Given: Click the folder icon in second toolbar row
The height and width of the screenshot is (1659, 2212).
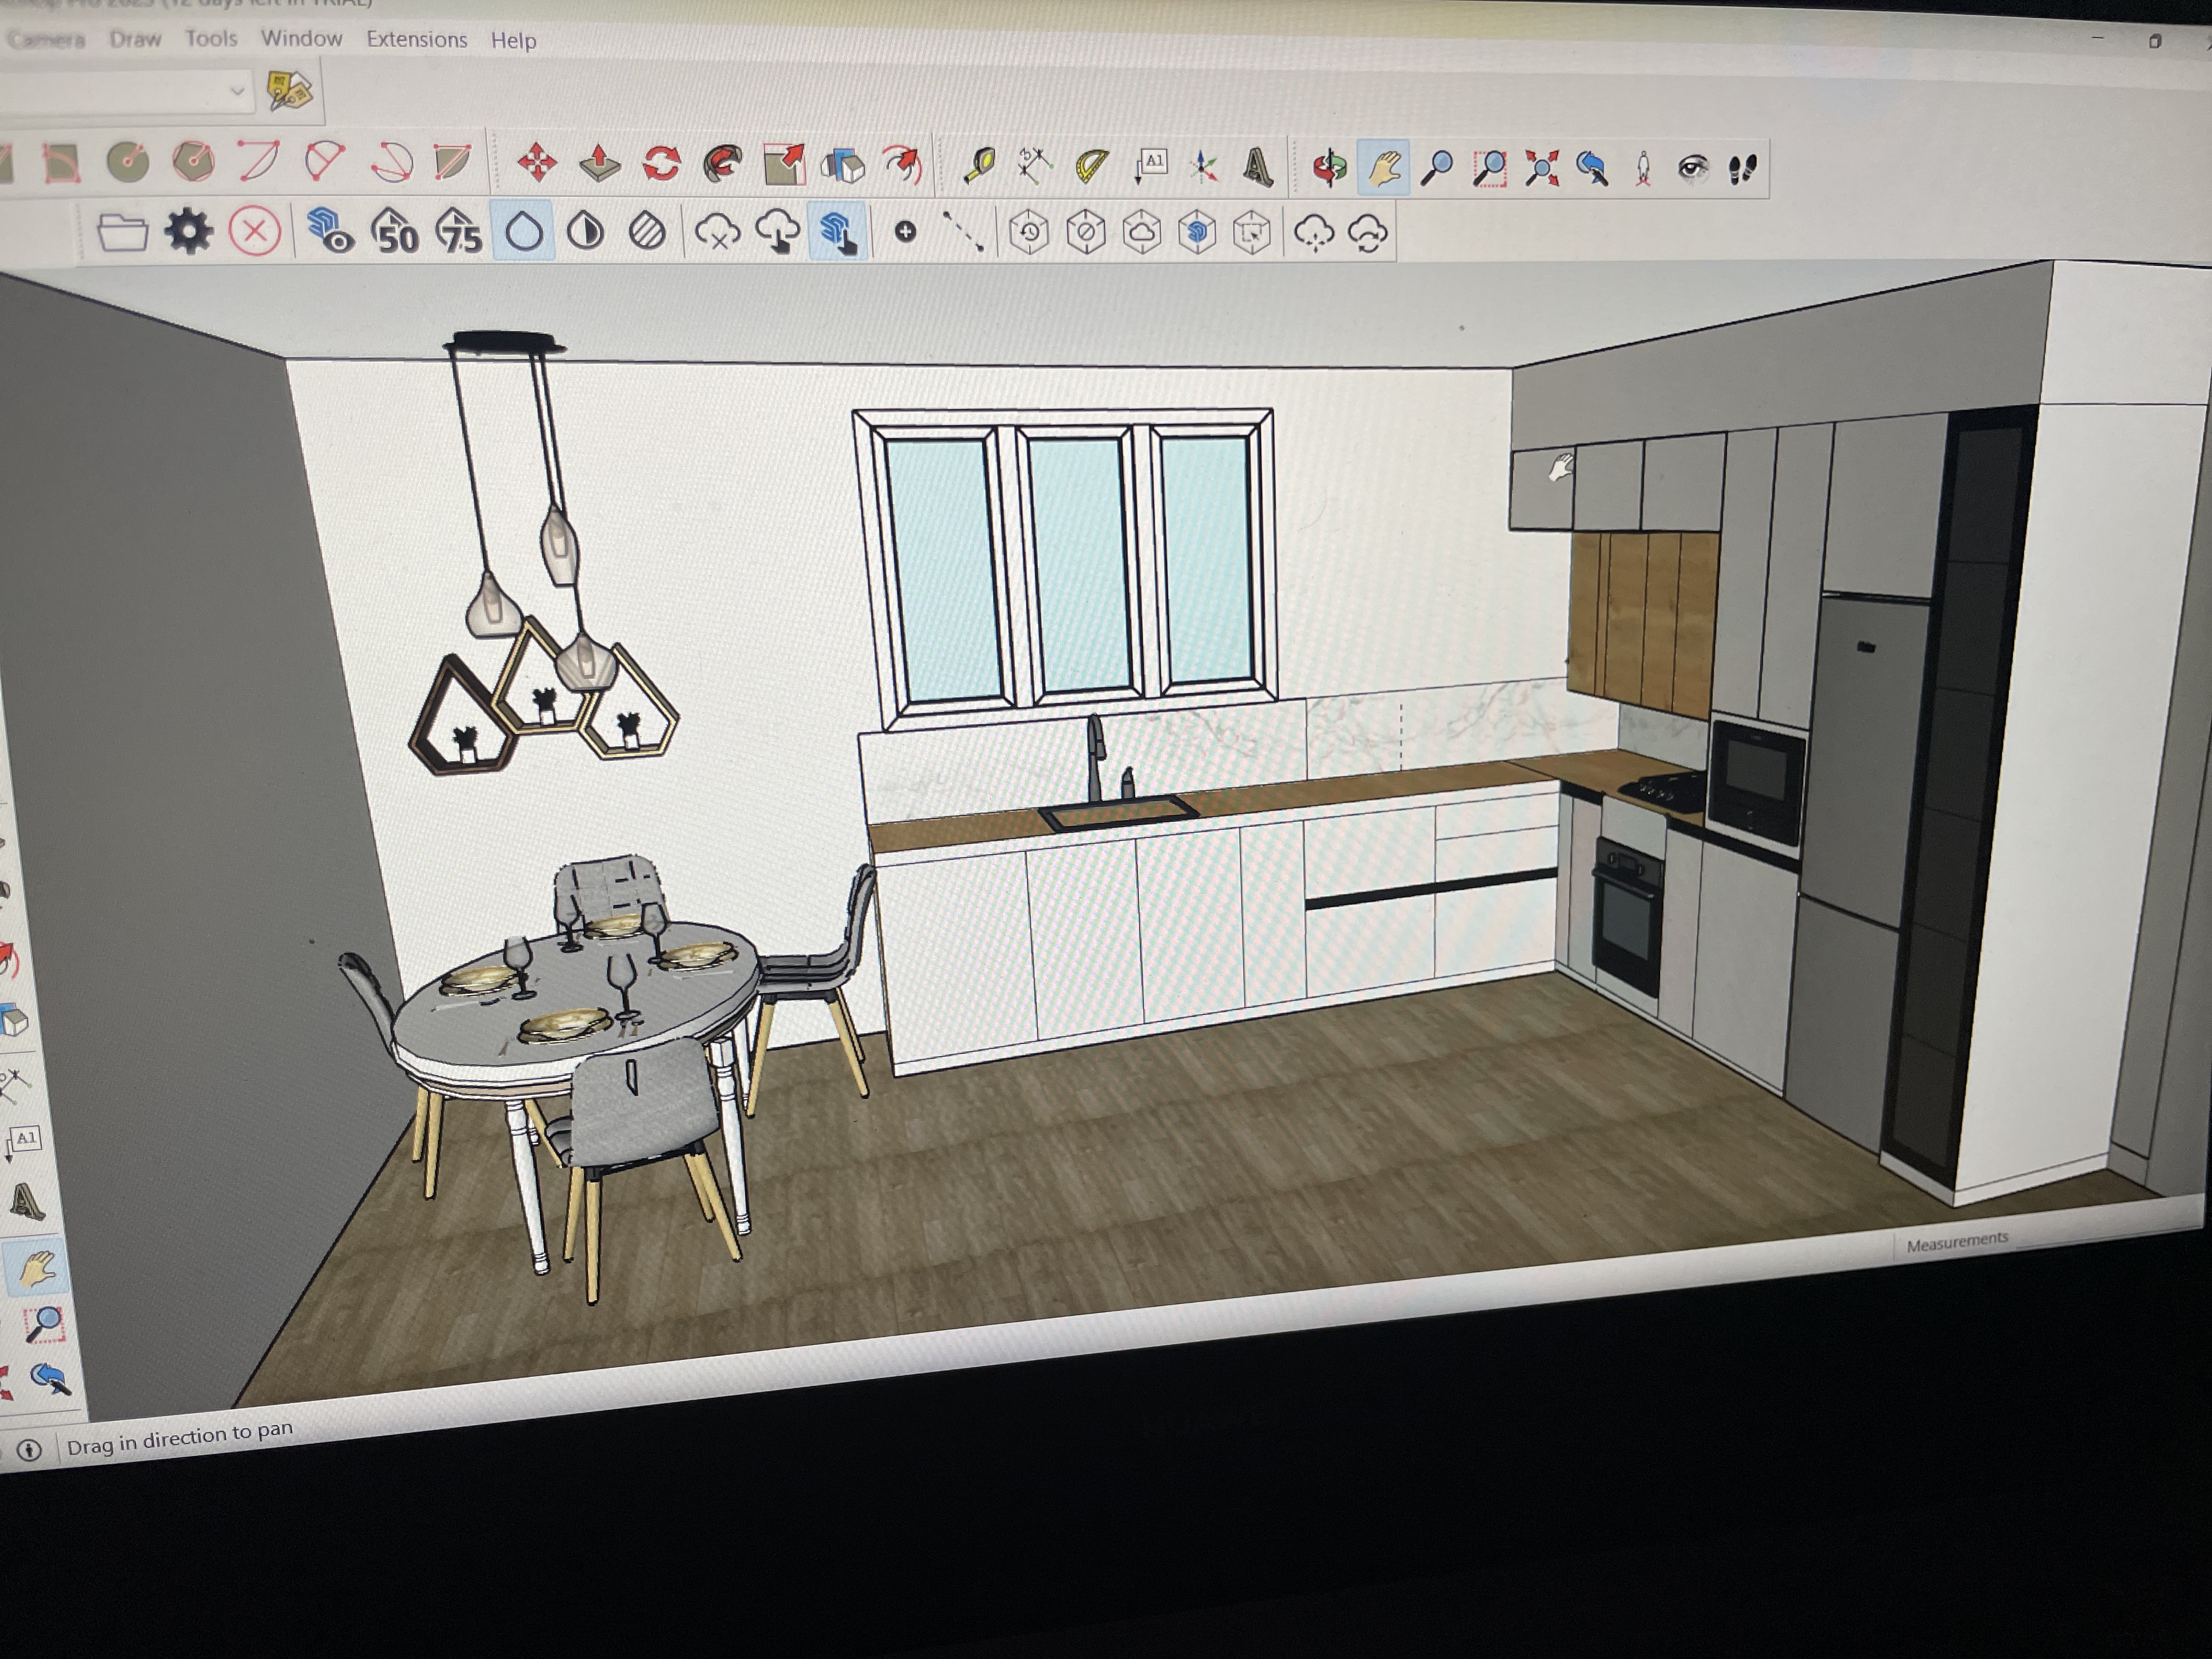Looking at the screenshot, I should [122, 232].
